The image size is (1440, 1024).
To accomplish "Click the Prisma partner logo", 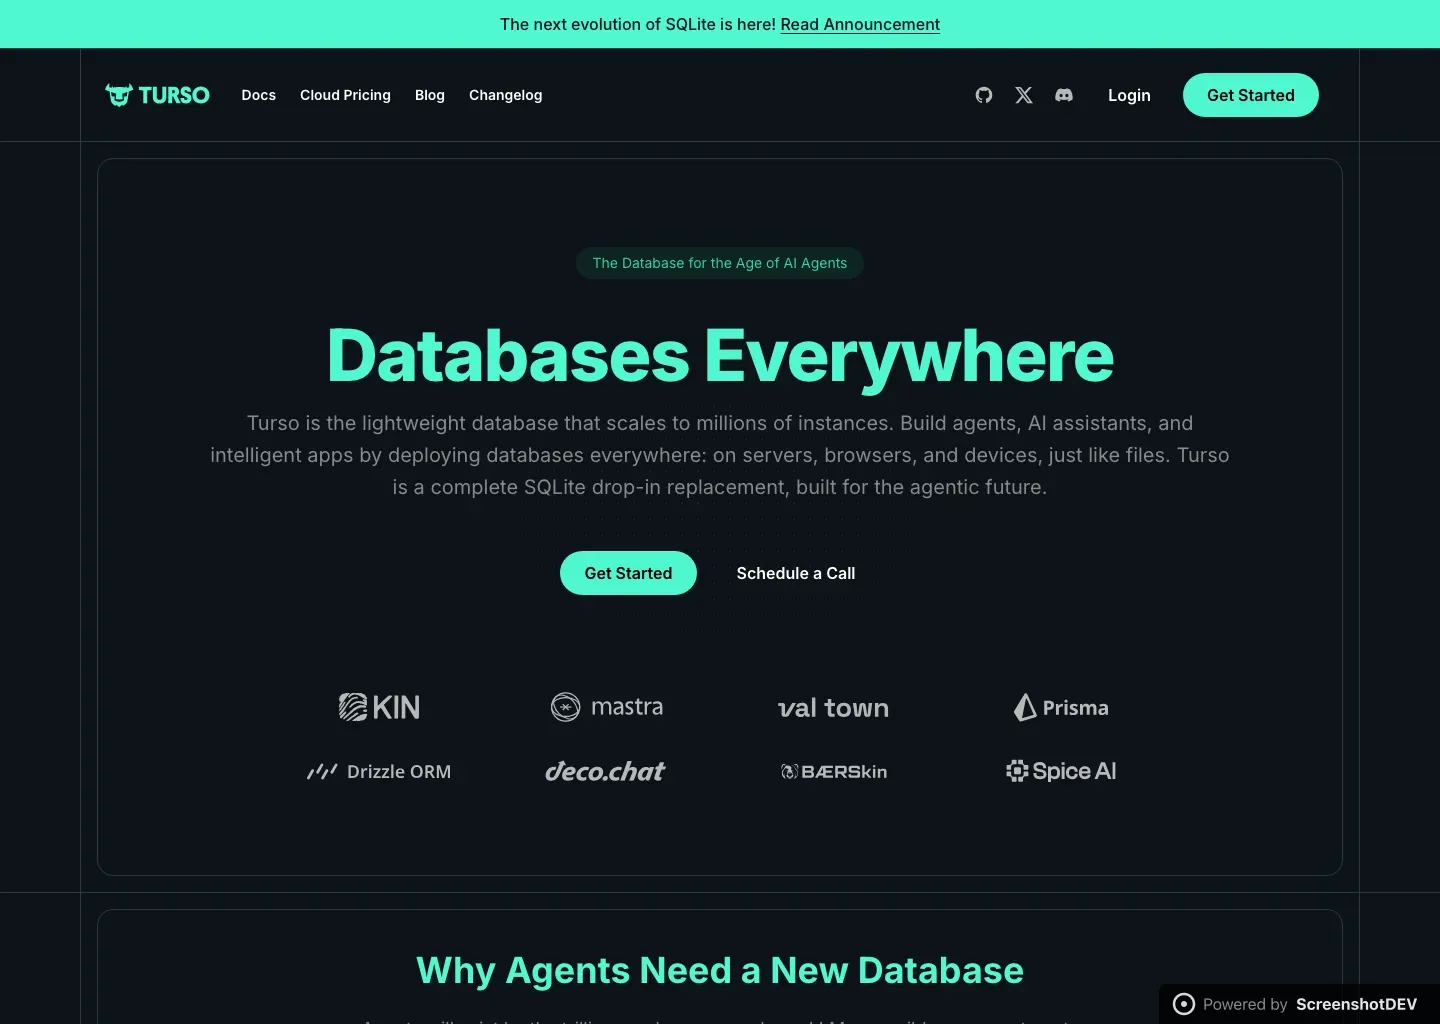I will [x=1061, y=707].
